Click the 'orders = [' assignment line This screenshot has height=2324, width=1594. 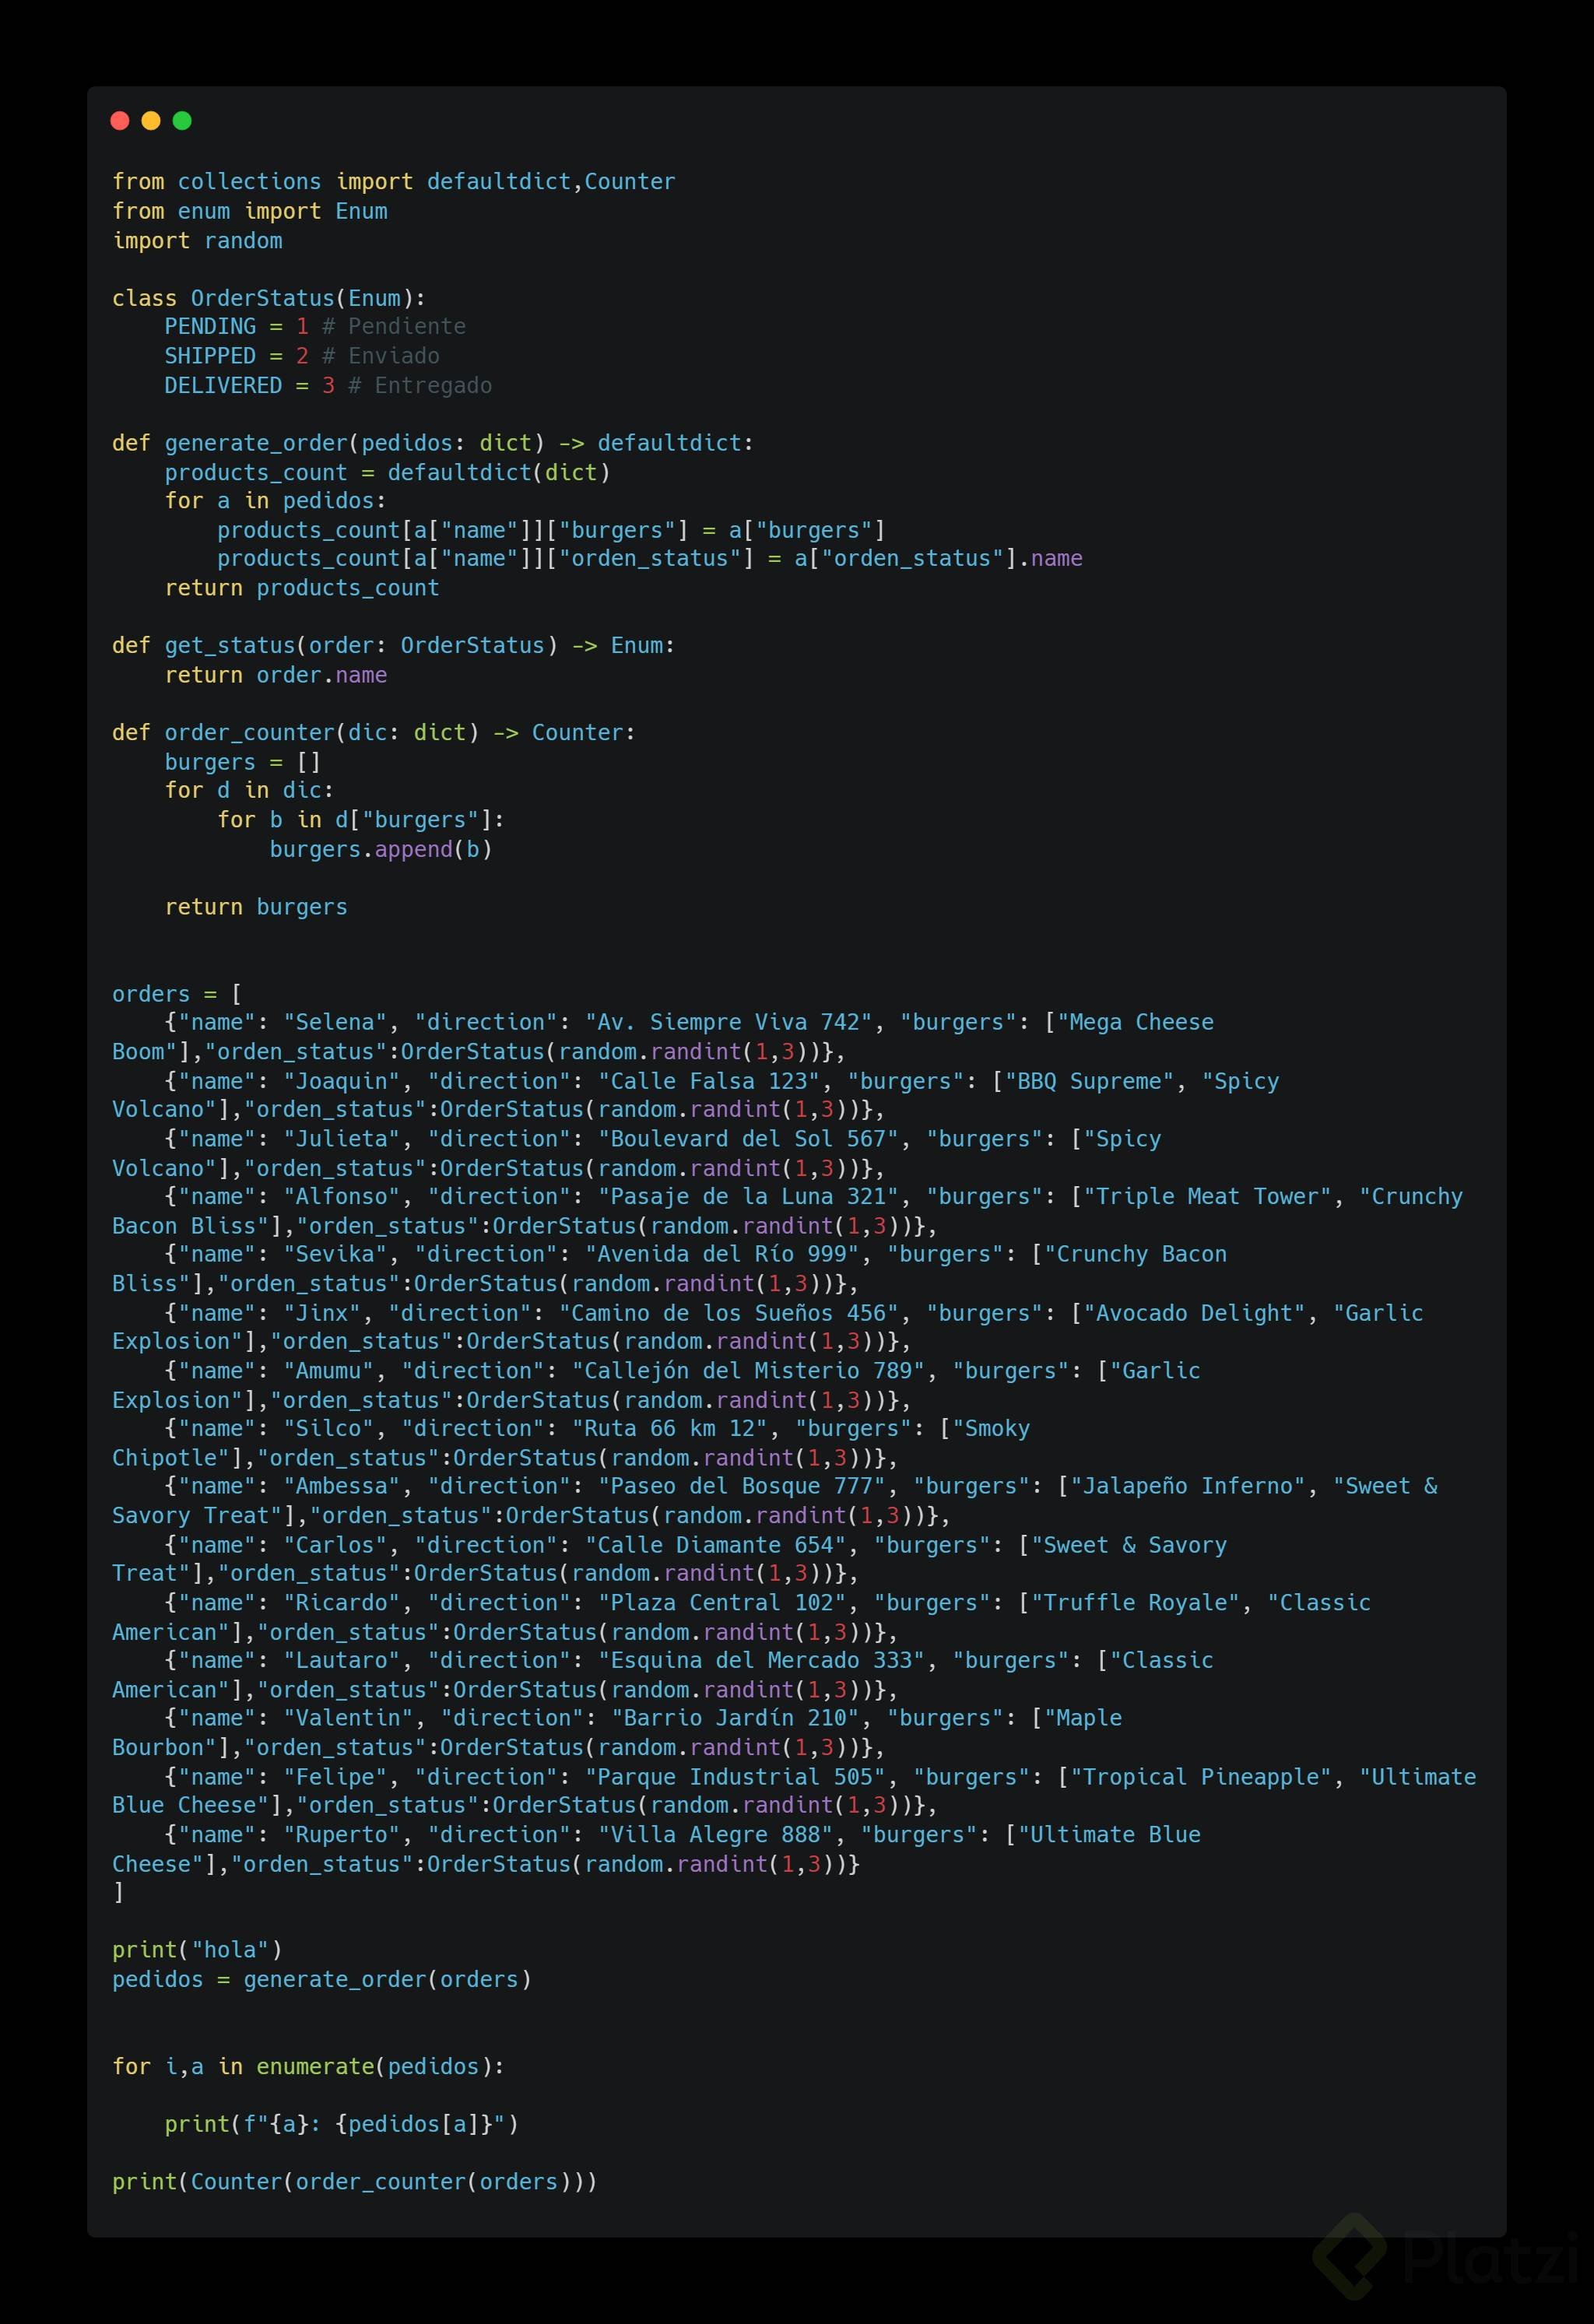coord(176,994)
